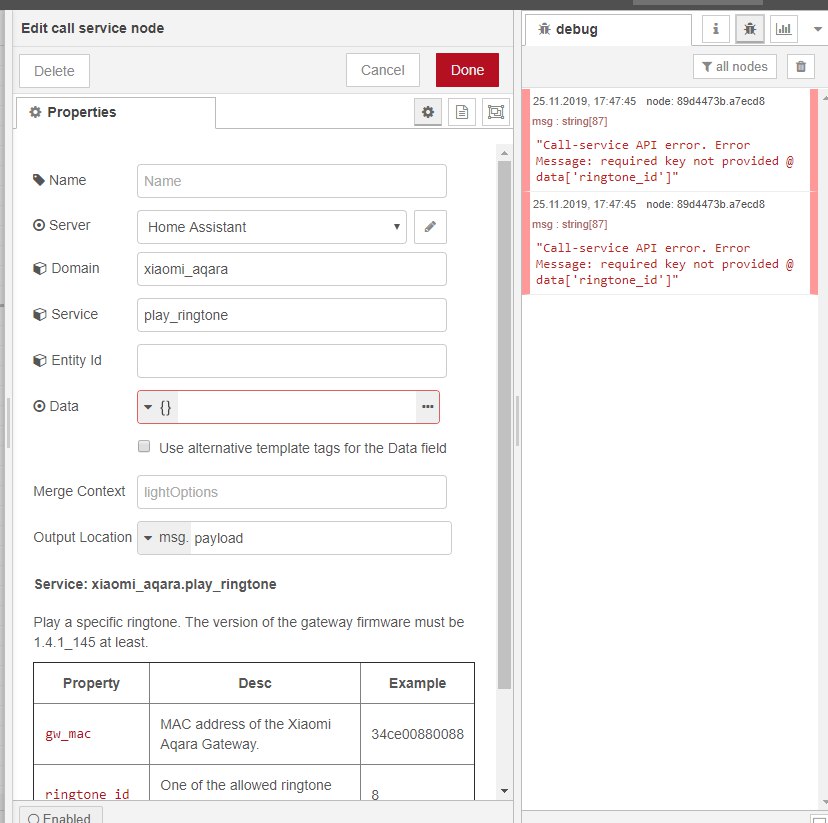Open sidebar tabs dropdown arrow
Screen dimensions: 828x823
coord(817,30)
